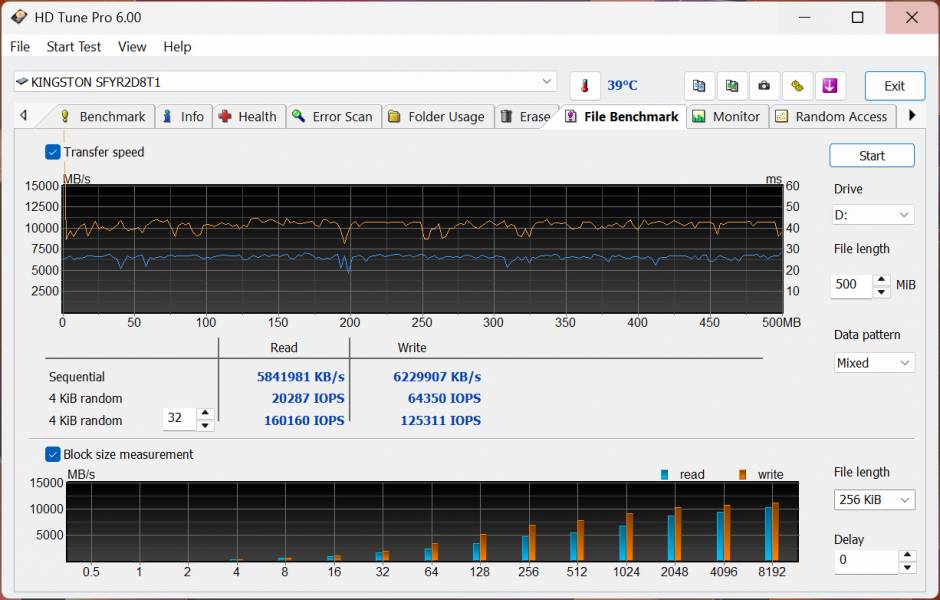Open the Start Test menu

pos(73,47)
